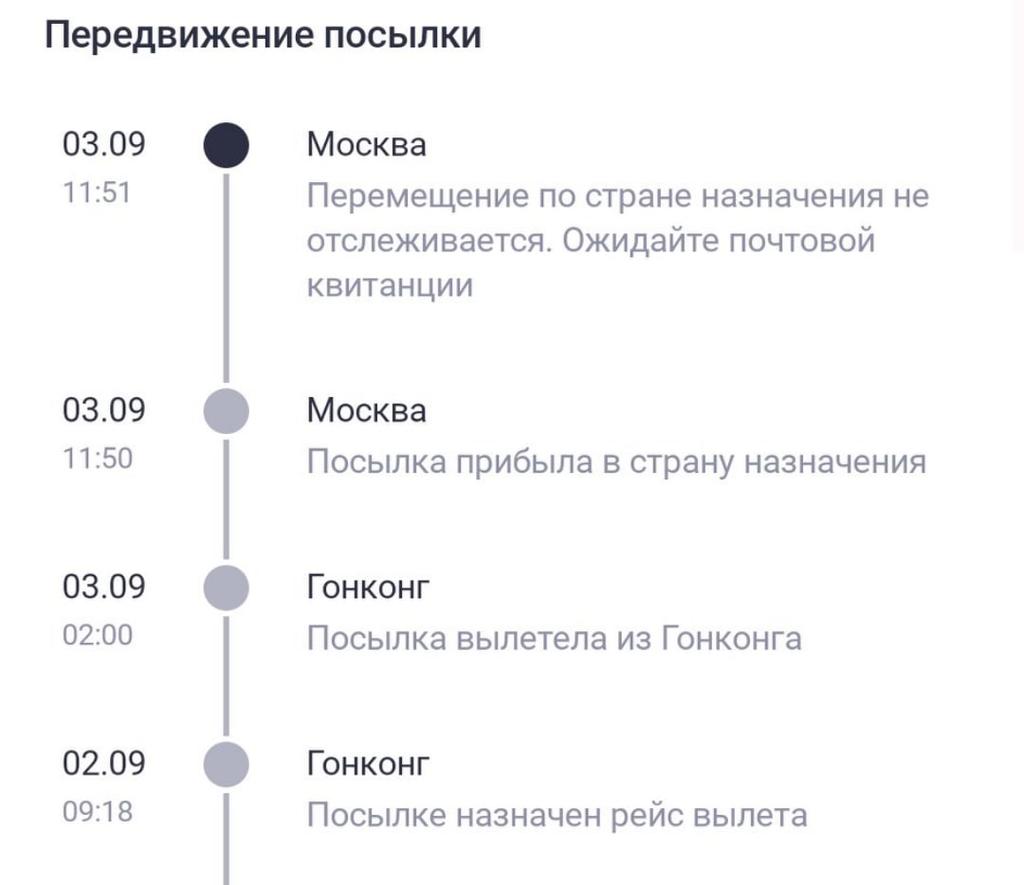The width and height of the screenshot is (1024, 885).
Task: Open the "Перемещение по стране назначения" status text
Action: pyautogui.click(x=617, y=240)
